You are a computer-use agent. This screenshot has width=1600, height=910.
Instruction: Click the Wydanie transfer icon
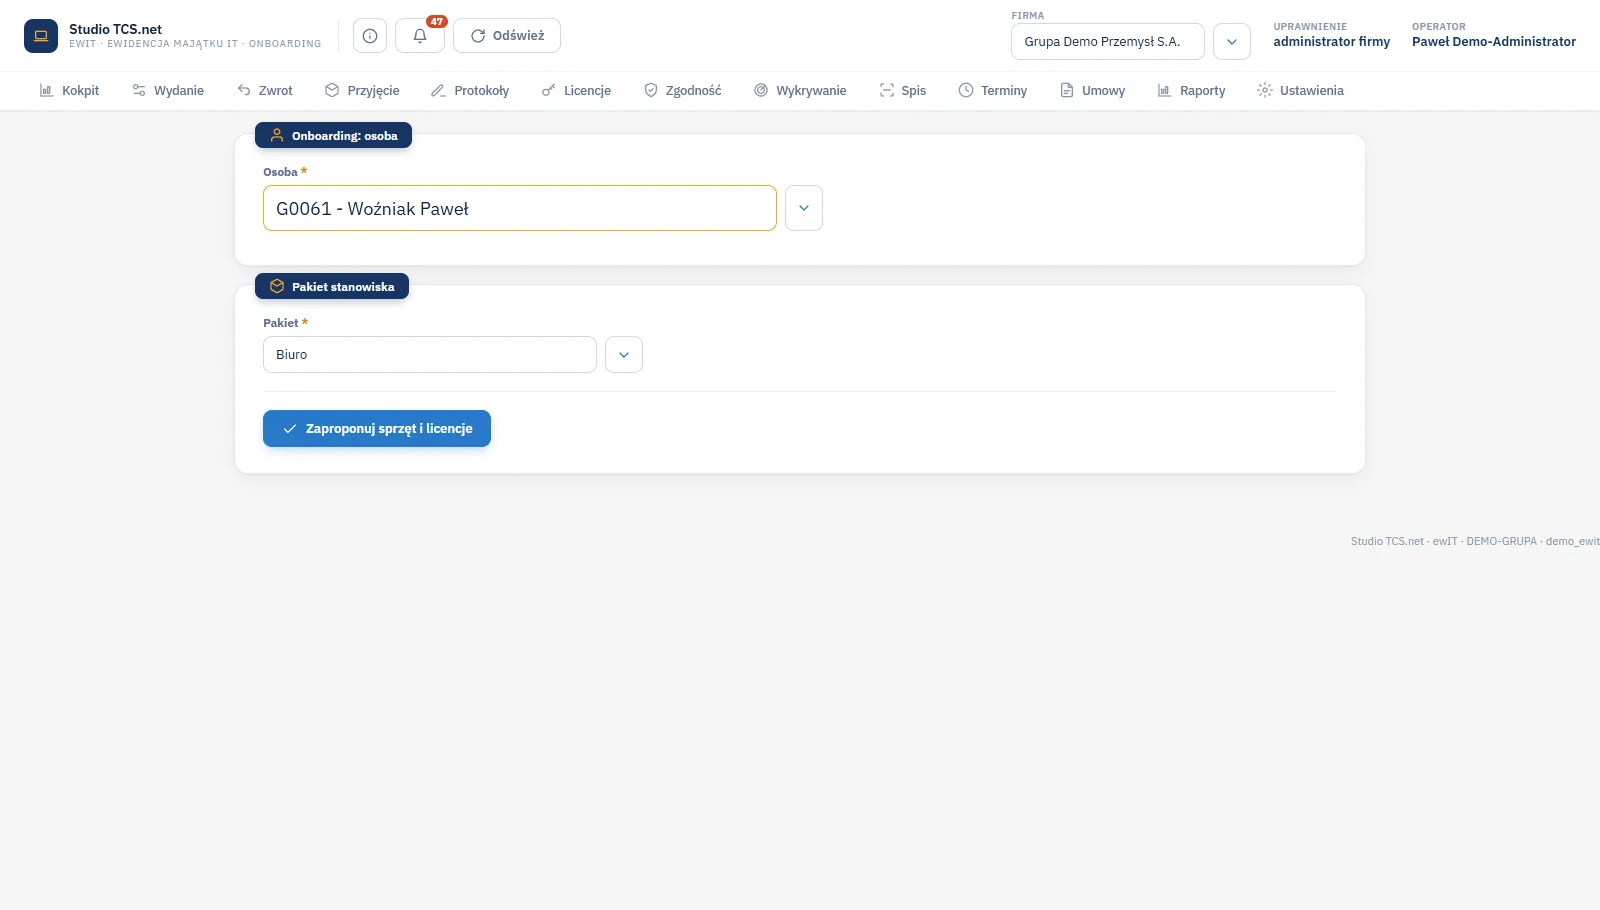[139, 90]
